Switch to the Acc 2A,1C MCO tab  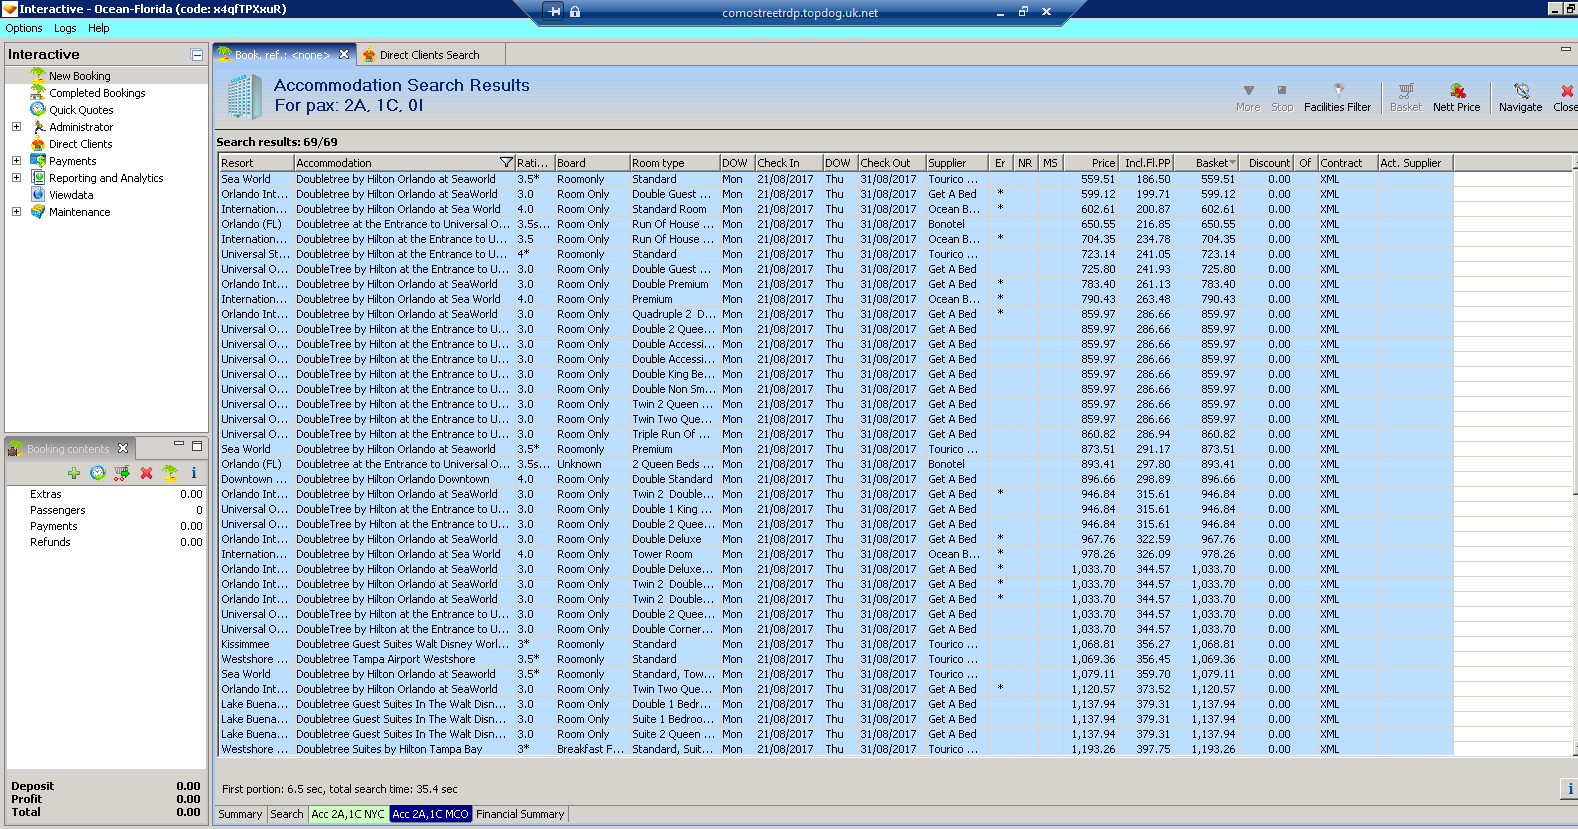click(430, 814)
